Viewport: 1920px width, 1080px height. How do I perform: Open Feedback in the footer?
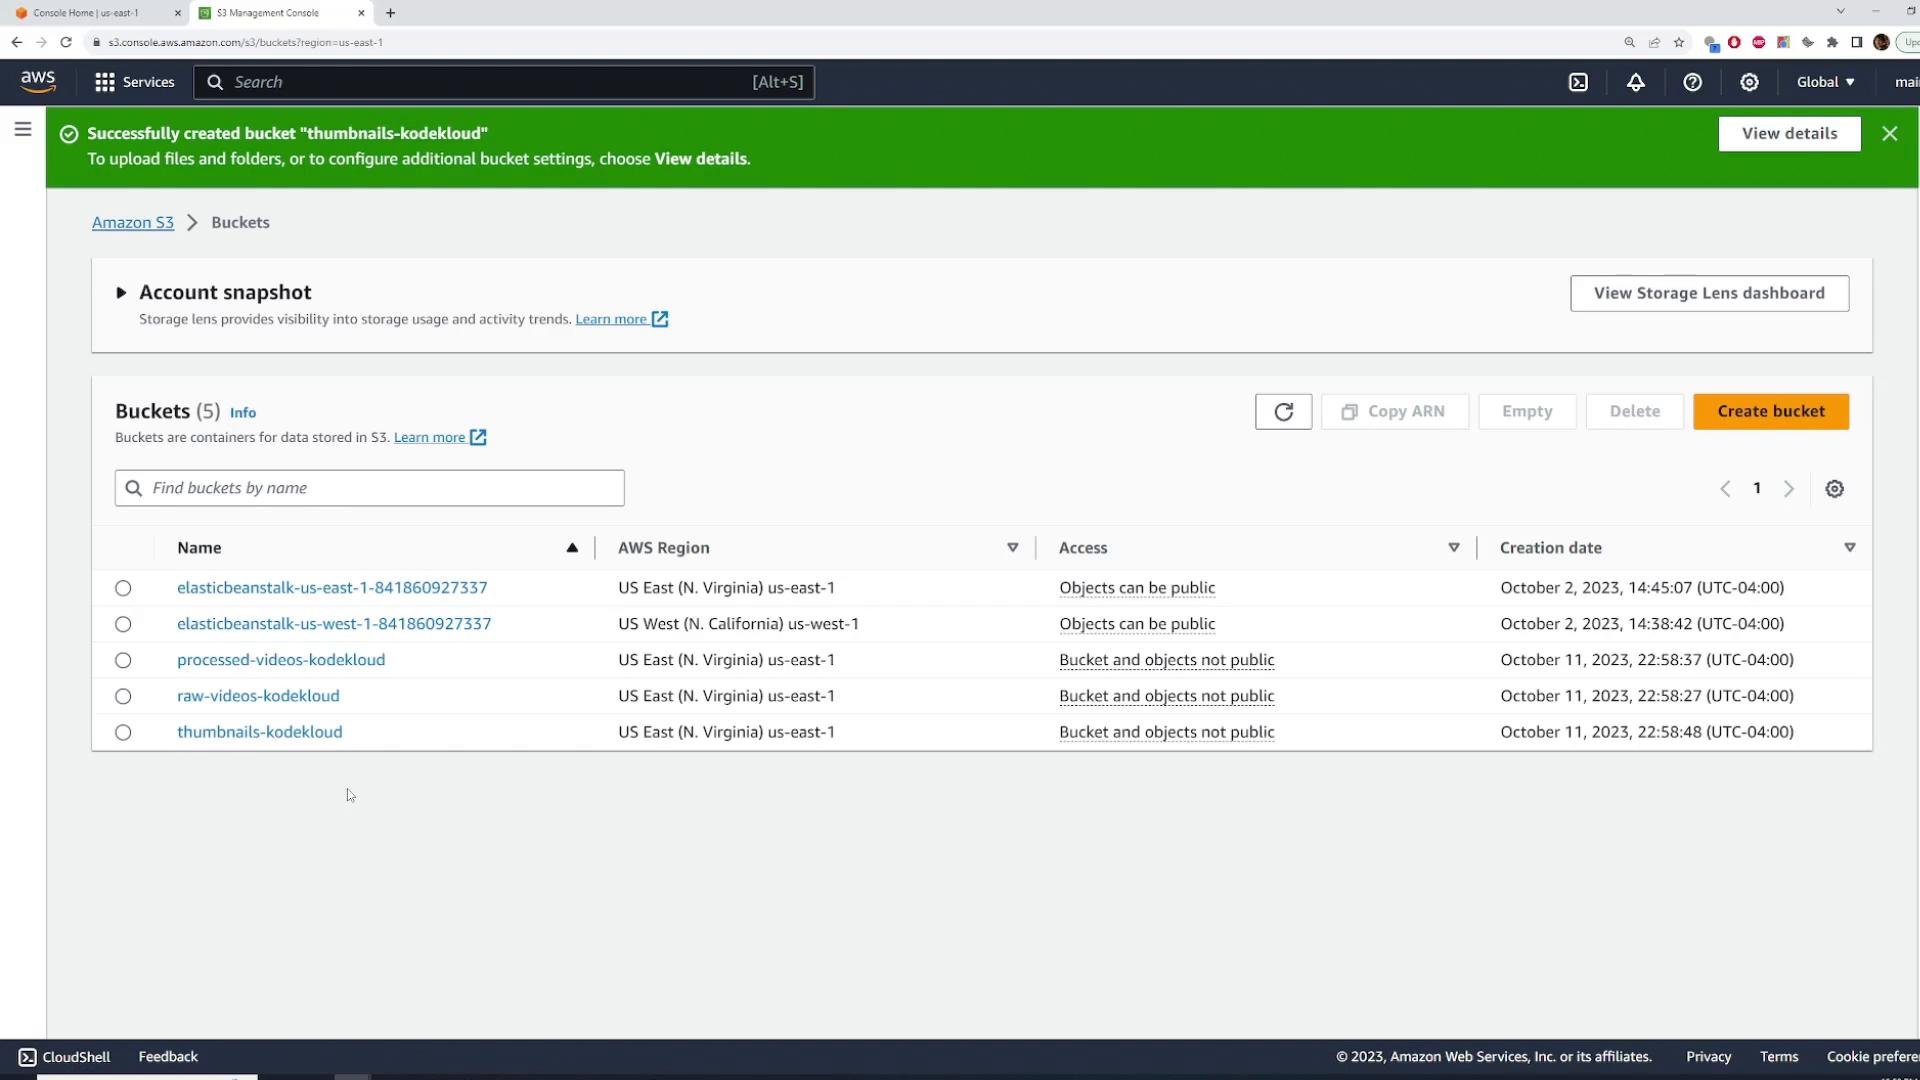168,1056
